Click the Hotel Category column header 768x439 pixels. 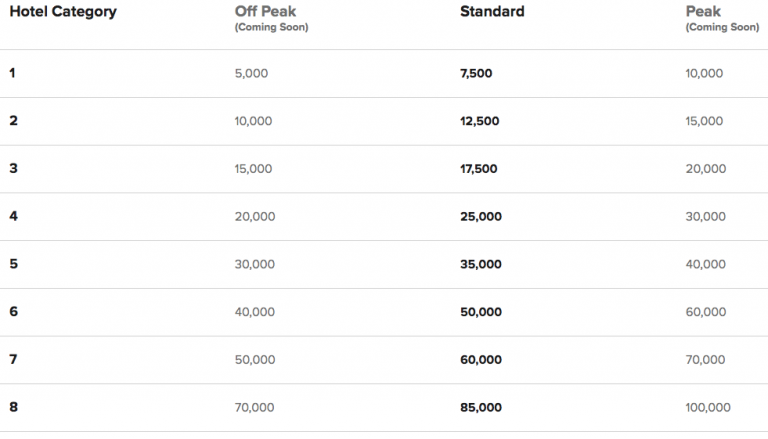point(63,12)
